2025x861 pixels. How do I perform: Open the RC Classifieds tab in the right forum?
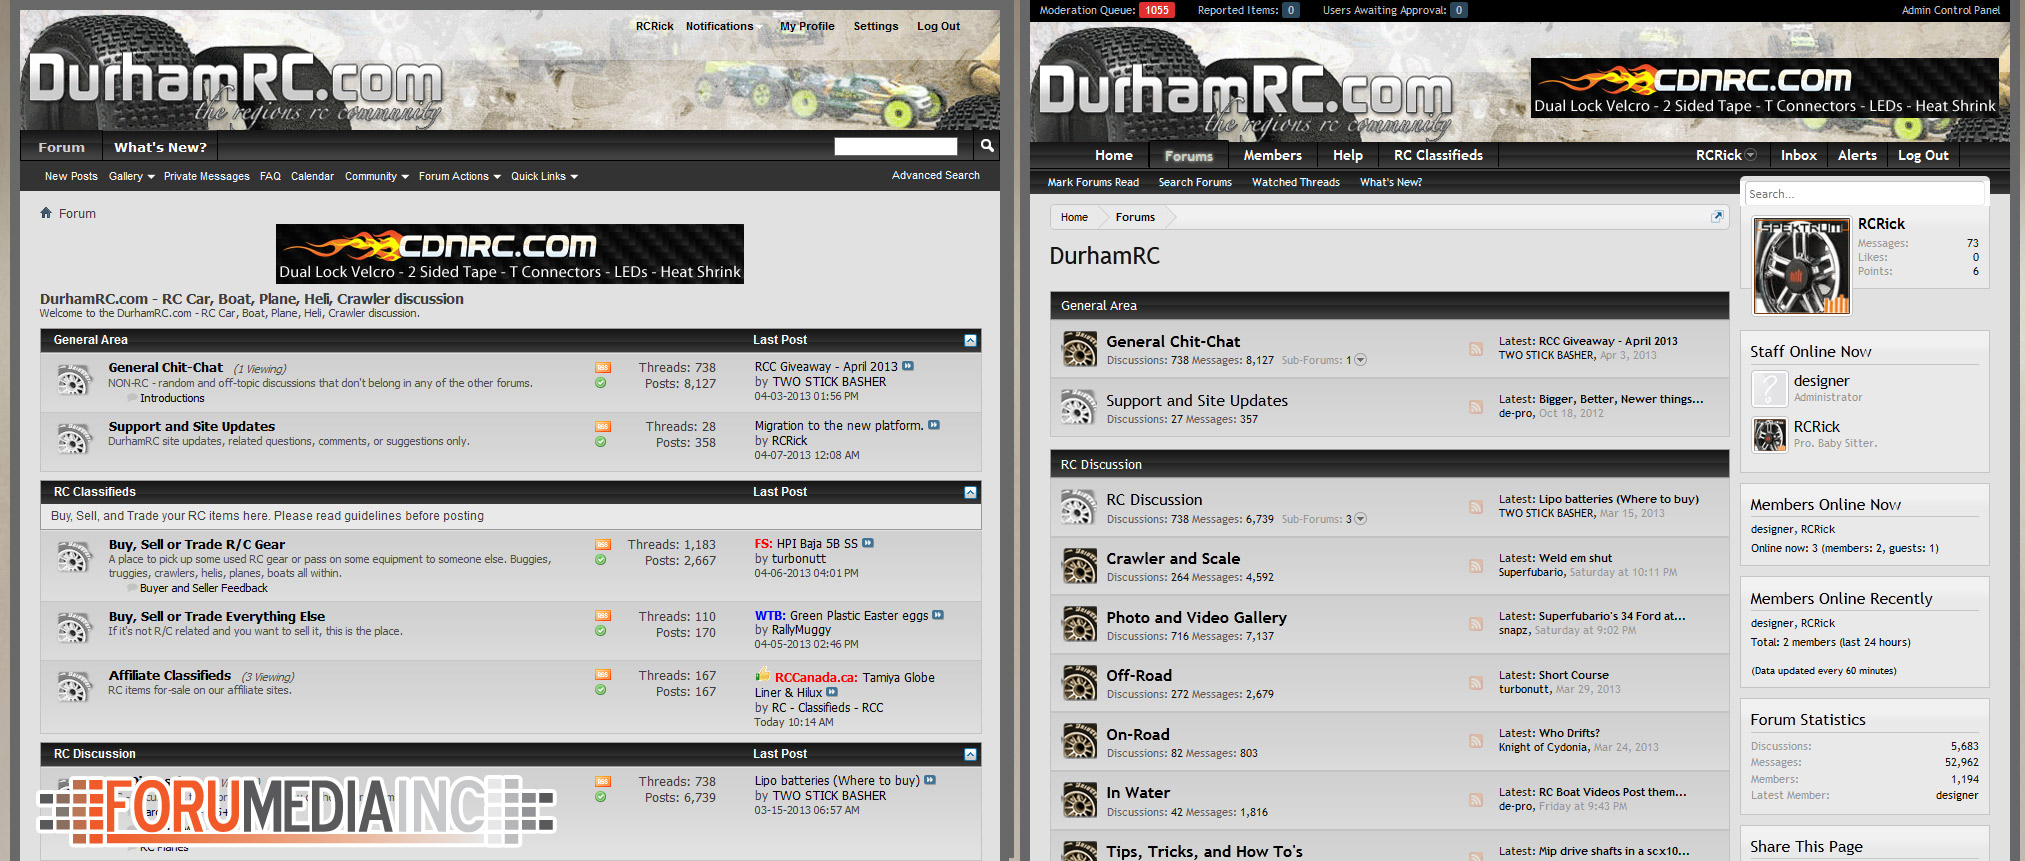tap(1438, 155)
